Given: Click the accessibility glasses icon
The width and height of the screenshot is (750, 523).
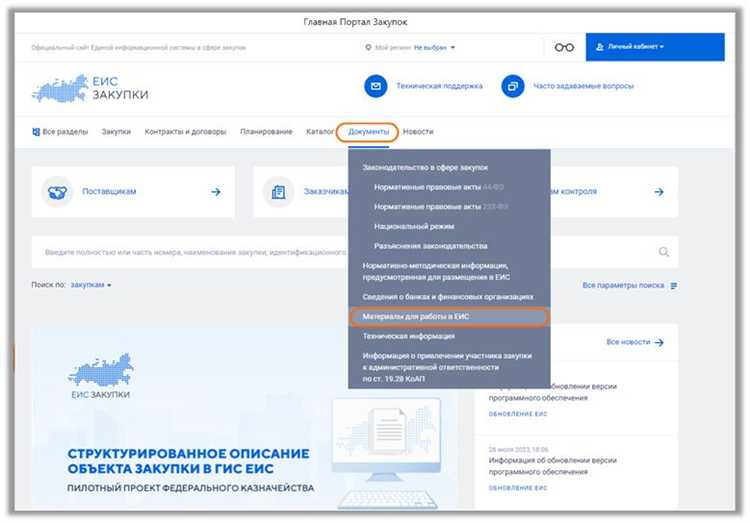Looking at the screenshot, I should (x=564, y=47).
